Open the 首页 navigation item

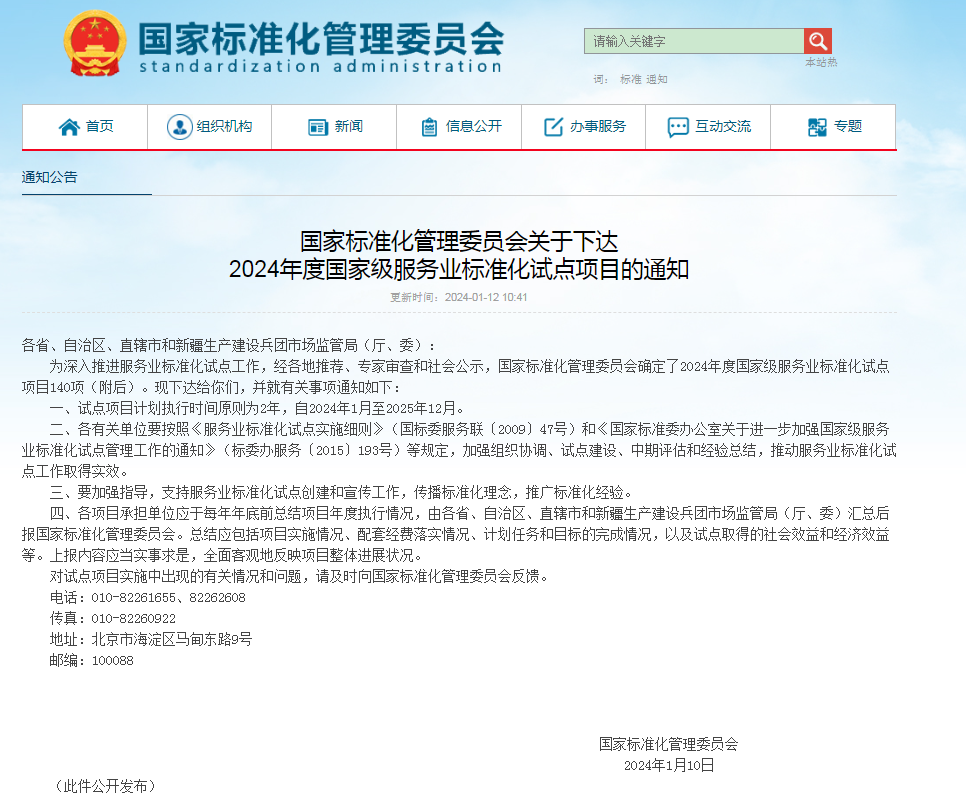coord(85,127)
